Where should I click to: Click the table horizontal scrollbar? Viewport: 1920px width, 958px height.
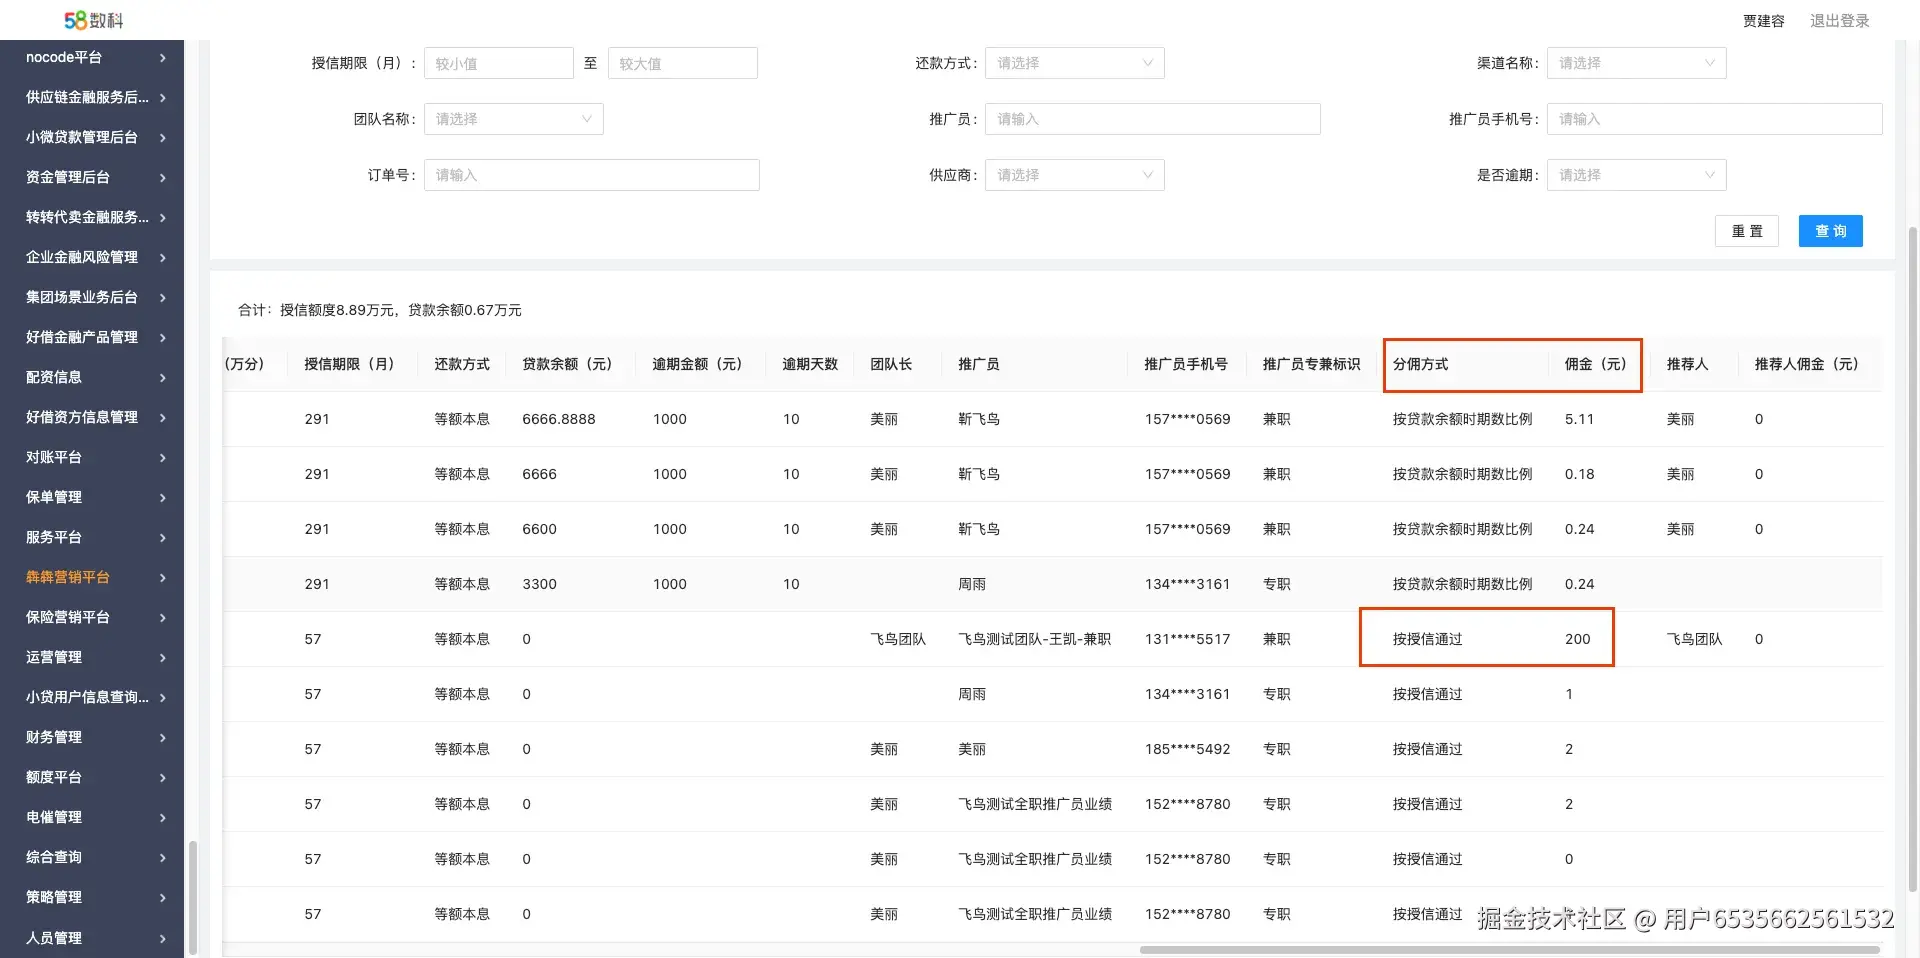pos(1510,950)
